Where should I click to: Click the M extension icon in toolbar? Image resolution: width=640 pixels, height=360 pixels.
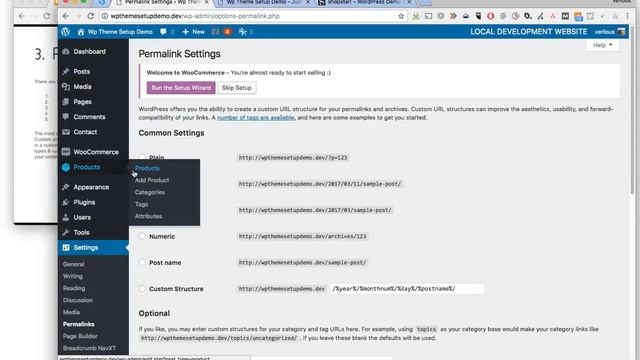coord(565,16)
